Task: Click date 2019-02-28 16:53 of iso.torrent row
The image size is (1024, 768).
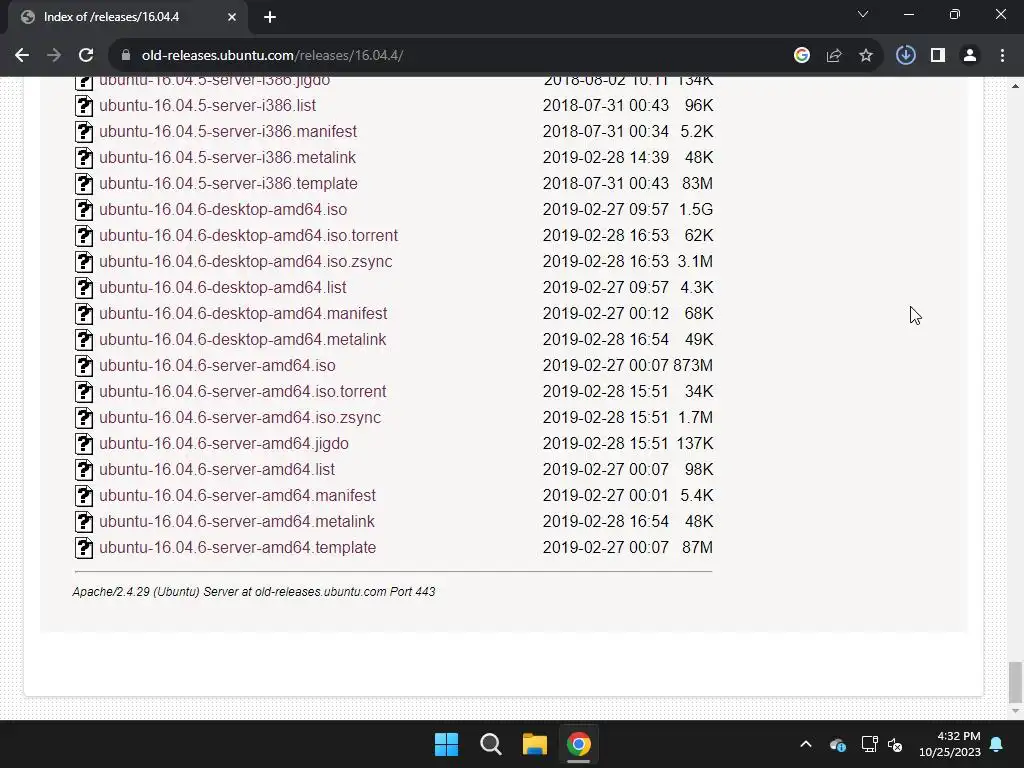Action: coord(605,236)
